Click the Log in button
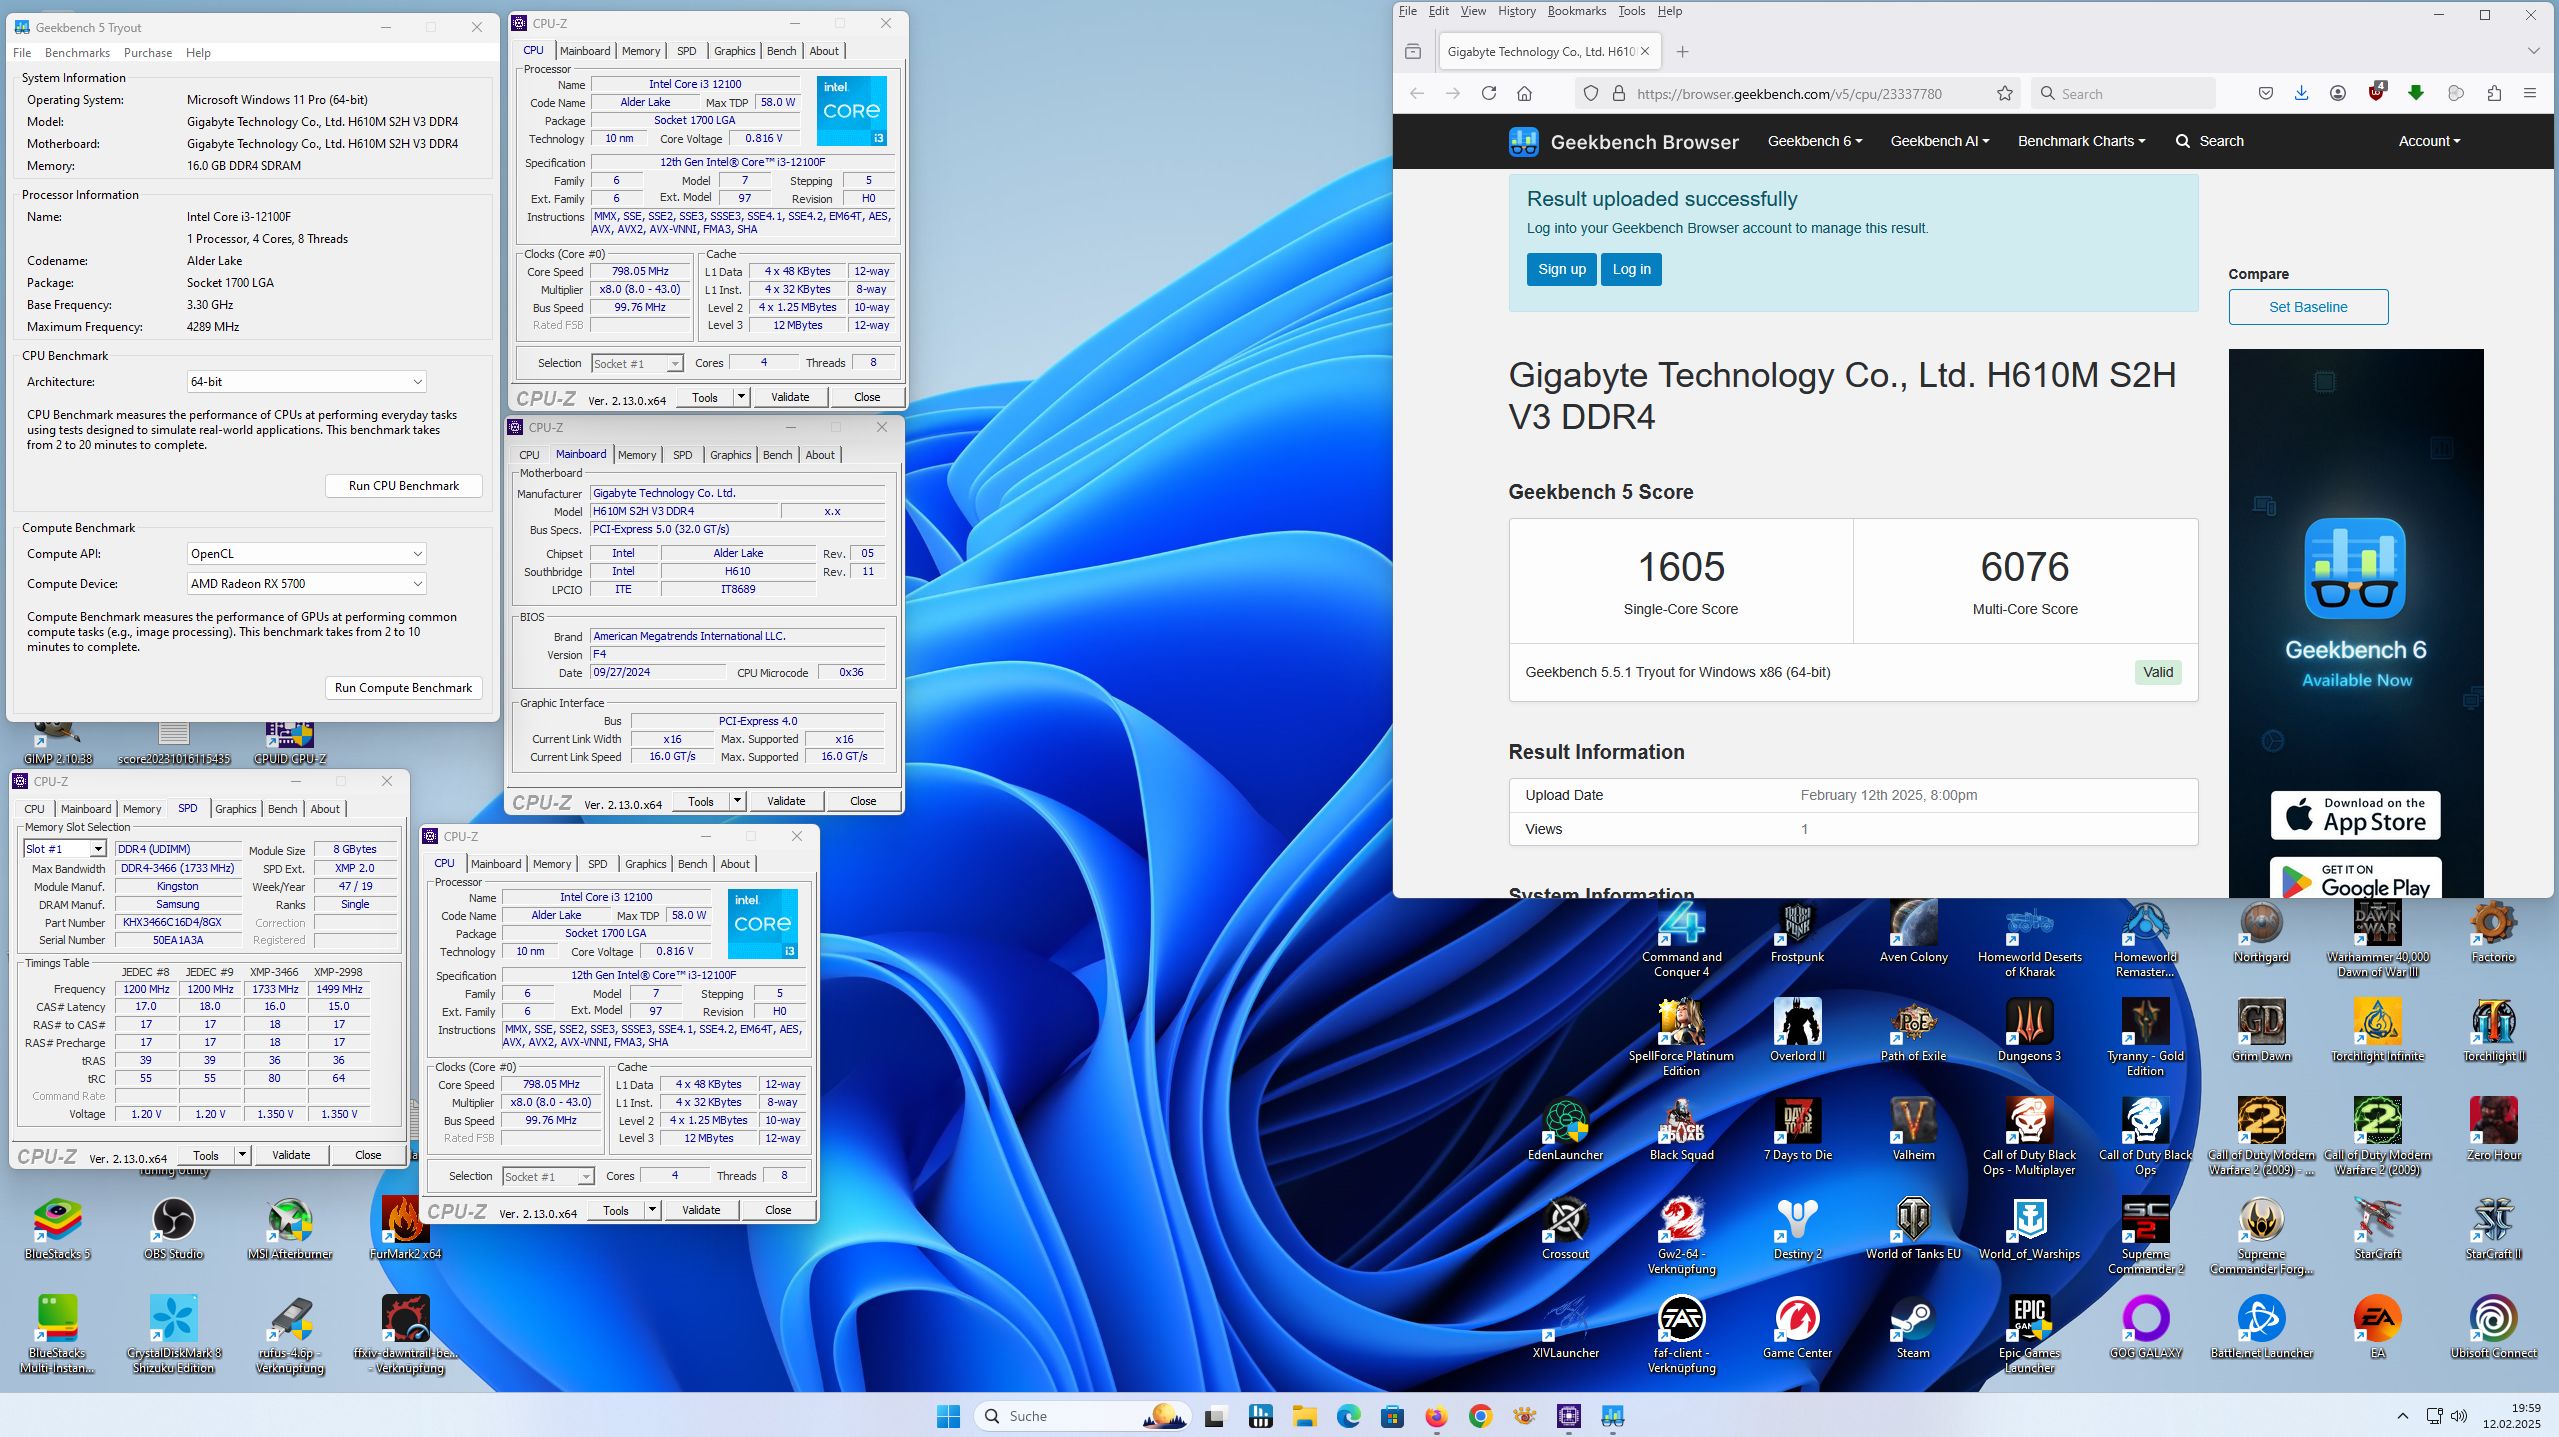This screenshot has width=2559, height=1437. click(x=1631, y=269)
